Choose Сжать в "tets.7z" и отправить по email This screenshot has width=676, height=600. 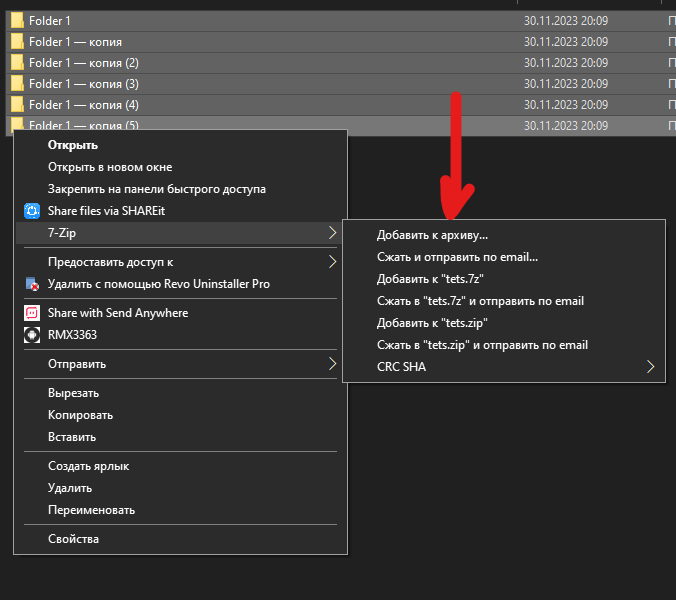[x=480, y=301]
